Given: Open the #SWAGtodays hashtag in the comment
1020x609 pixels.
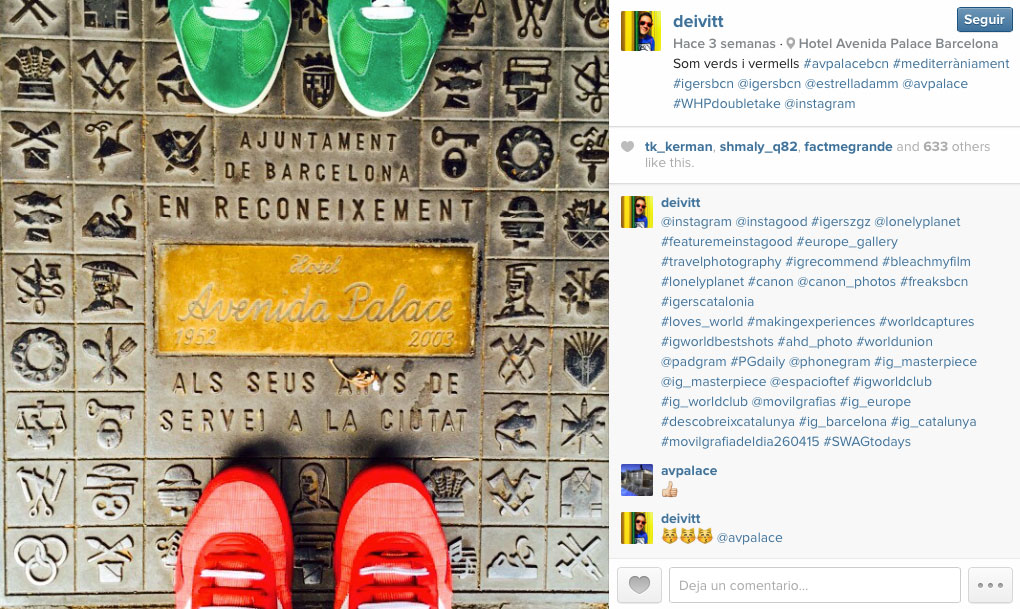Looking at the screenshot, I should click(x=866, y=441).
